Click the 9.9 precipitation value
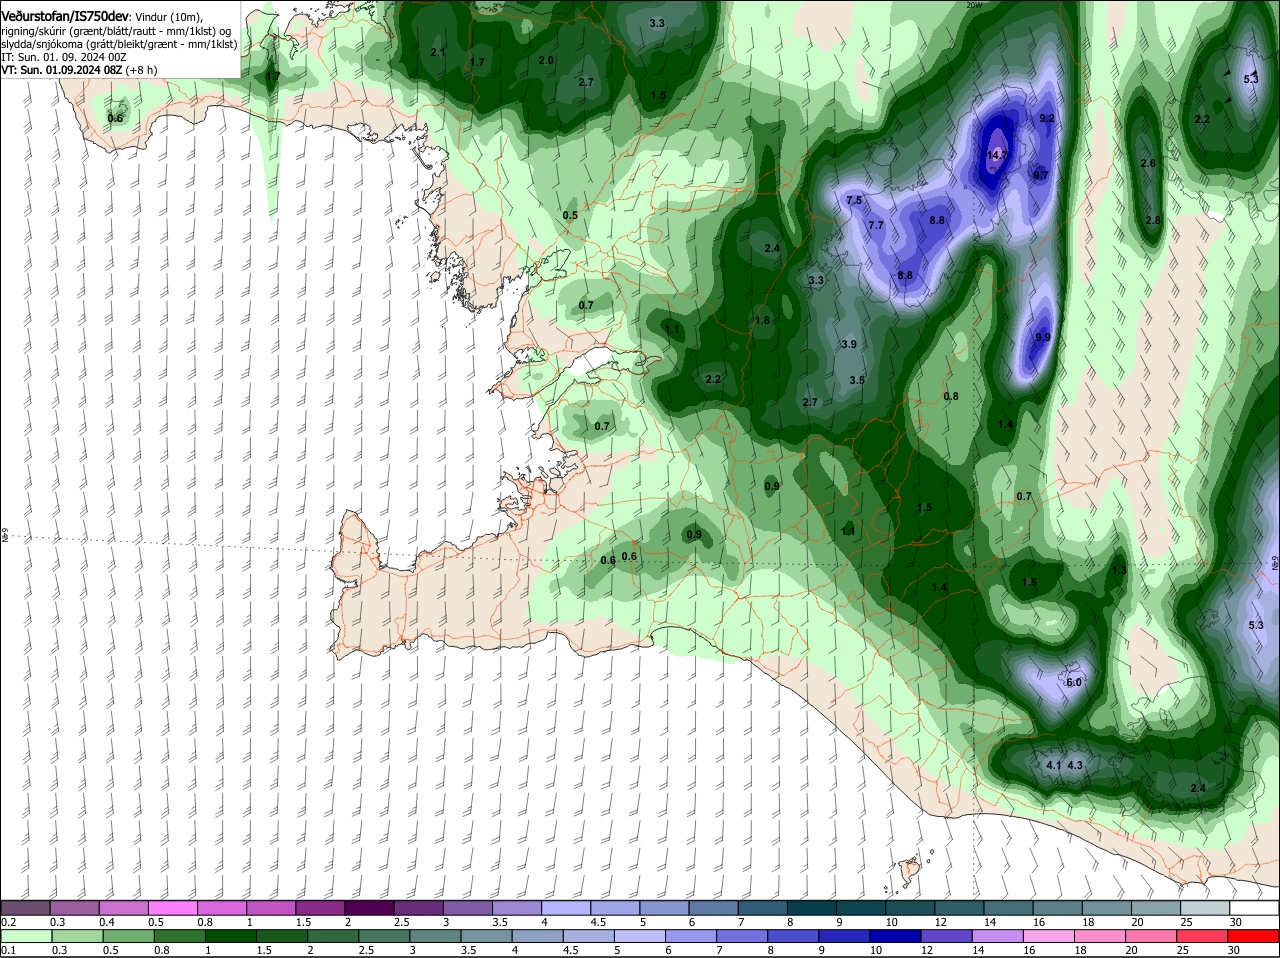This screenshot has width=1280, height=958. pyautogui.click(x=1042, y=337)
